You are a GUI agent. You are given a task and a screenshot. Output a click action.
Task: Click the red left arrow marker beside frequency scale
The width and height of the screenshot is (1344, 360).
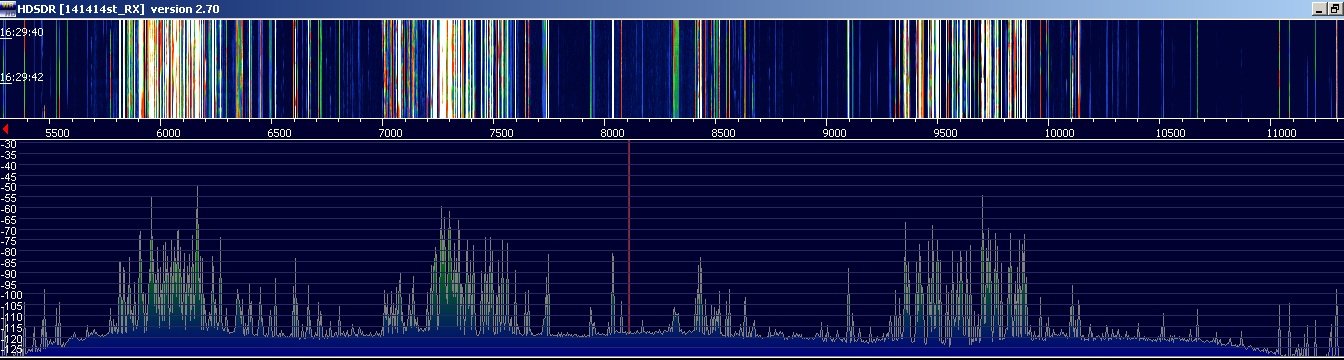click(x=5, y=130)
